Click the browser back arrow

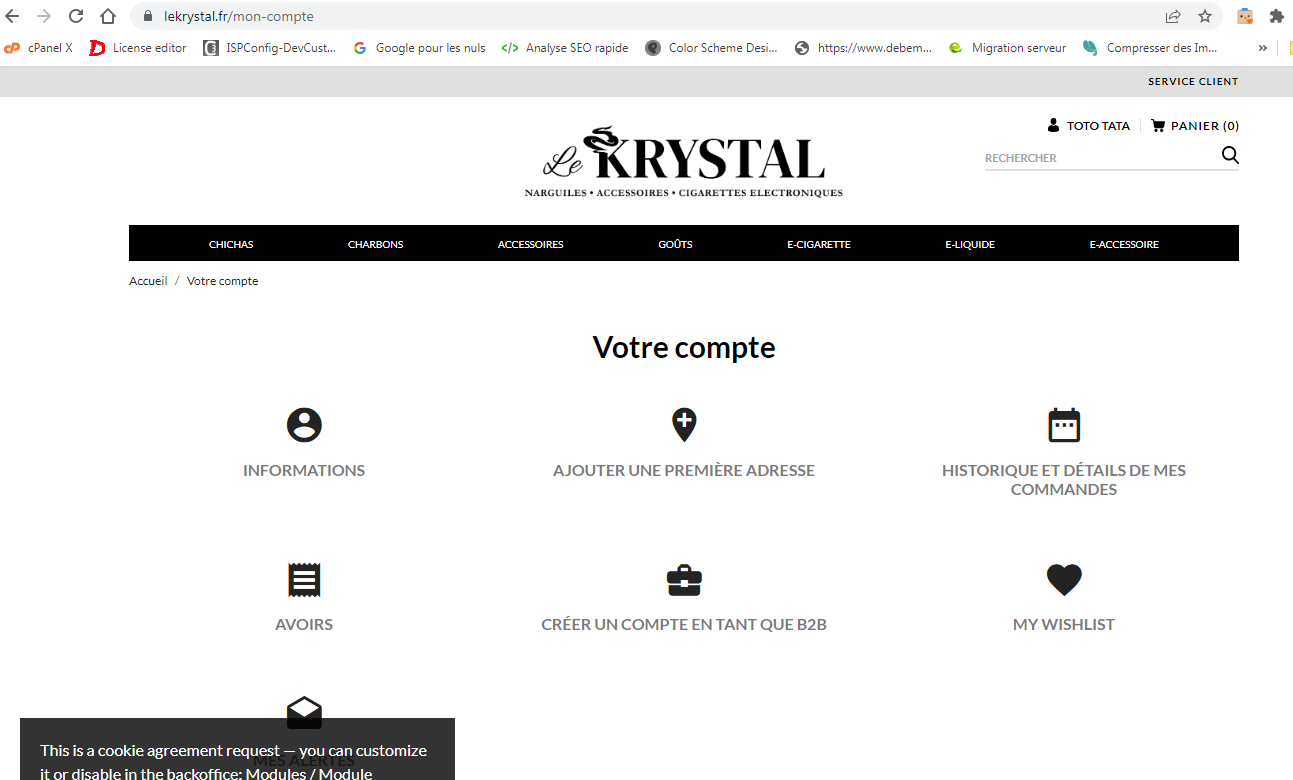click(13, 16)
